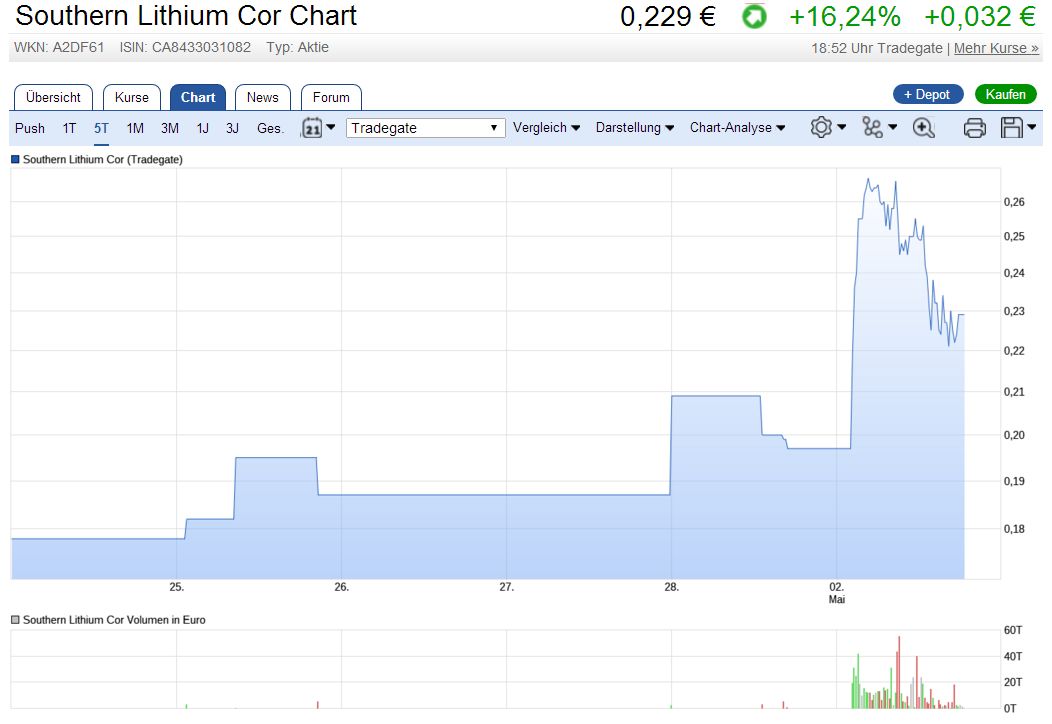This screenshot has height=724, width=1052.
Task: Follow the Mehr Kurse link
Action: pyautogui.click(x=995, y=47)
